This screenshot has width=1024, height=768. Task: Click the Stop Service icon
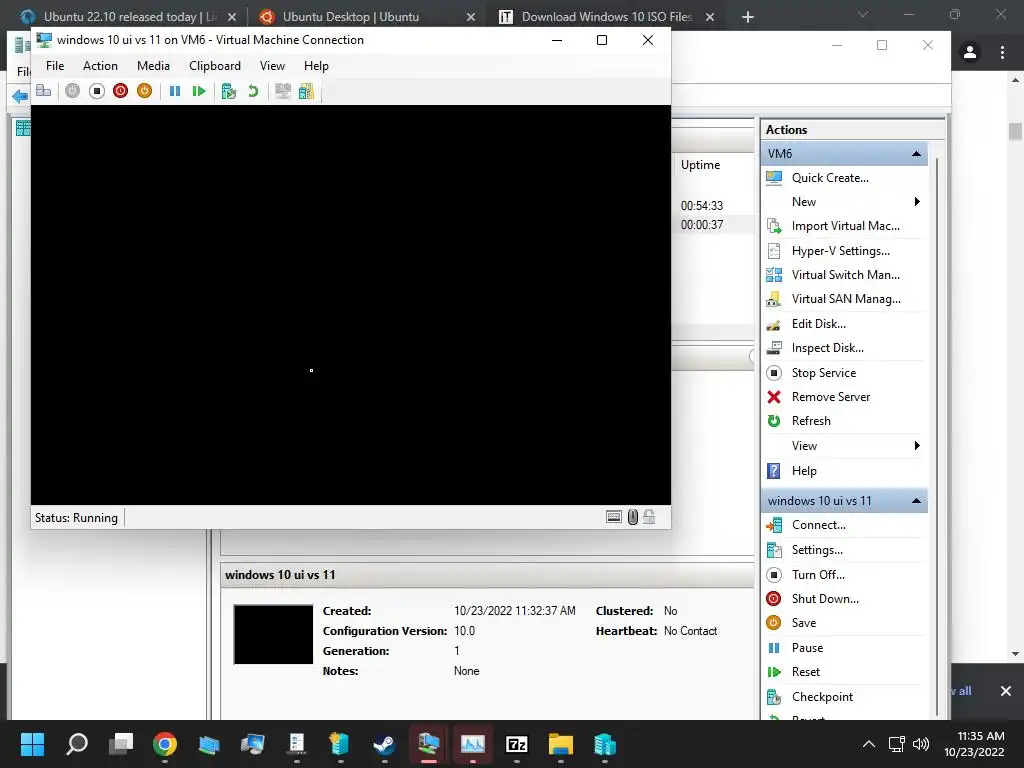774,373
